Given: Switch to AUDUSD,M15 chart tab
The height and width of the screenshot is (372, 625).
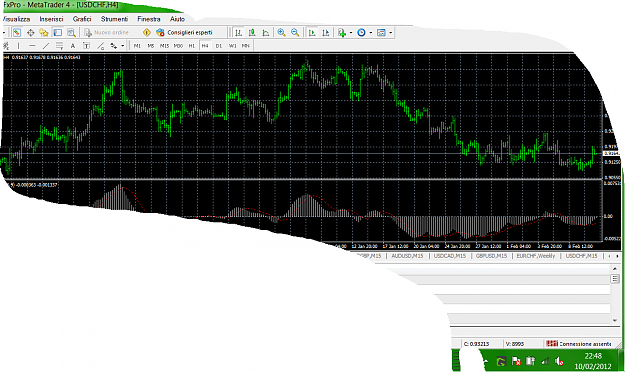Looking at the screenshot, I should point(407,256).
